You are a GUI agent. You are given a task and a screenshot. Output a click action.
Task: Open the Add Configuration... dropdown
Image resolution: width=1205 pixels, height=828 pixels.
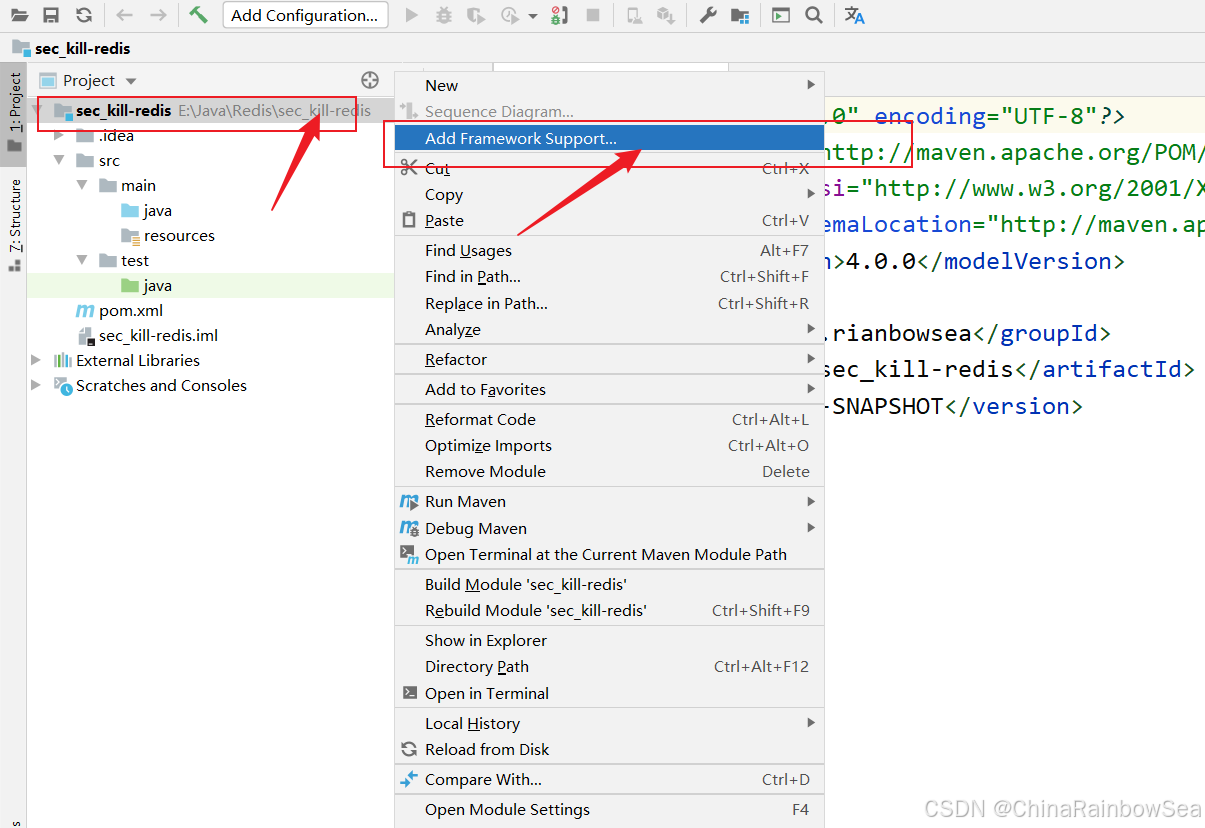(304, 15)
